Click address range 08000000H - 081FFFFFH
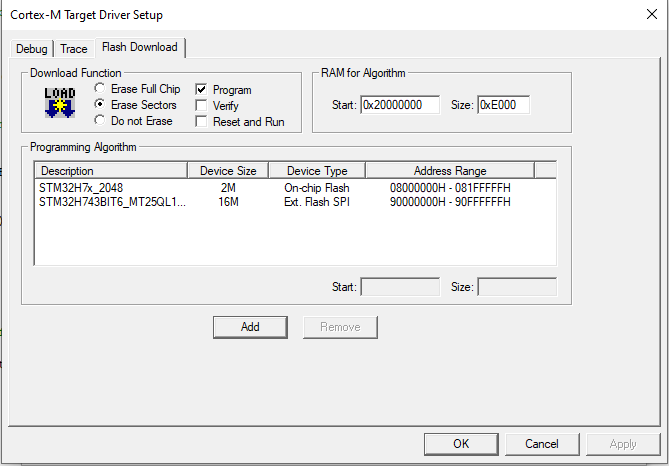Screen dimensions: 669x466 point(450,188)
